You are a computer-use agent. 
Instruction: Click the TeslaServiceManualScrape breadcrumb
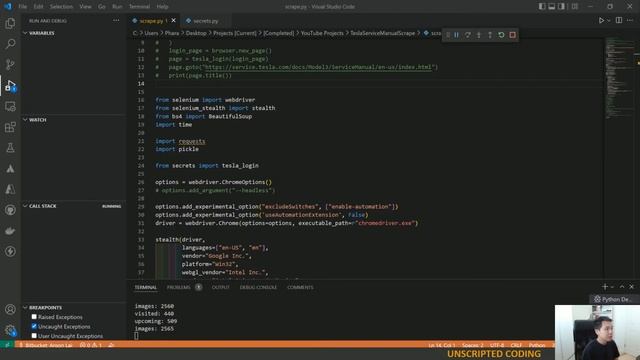click(382, 33)
